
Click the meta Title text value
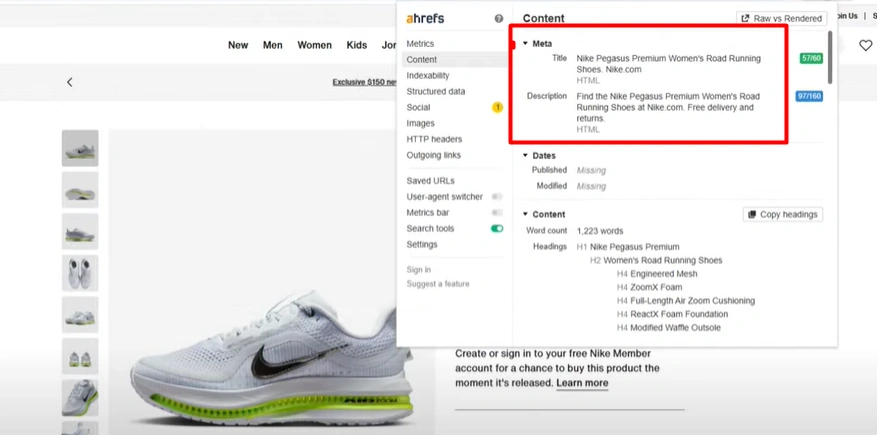[x=668, y=64]
